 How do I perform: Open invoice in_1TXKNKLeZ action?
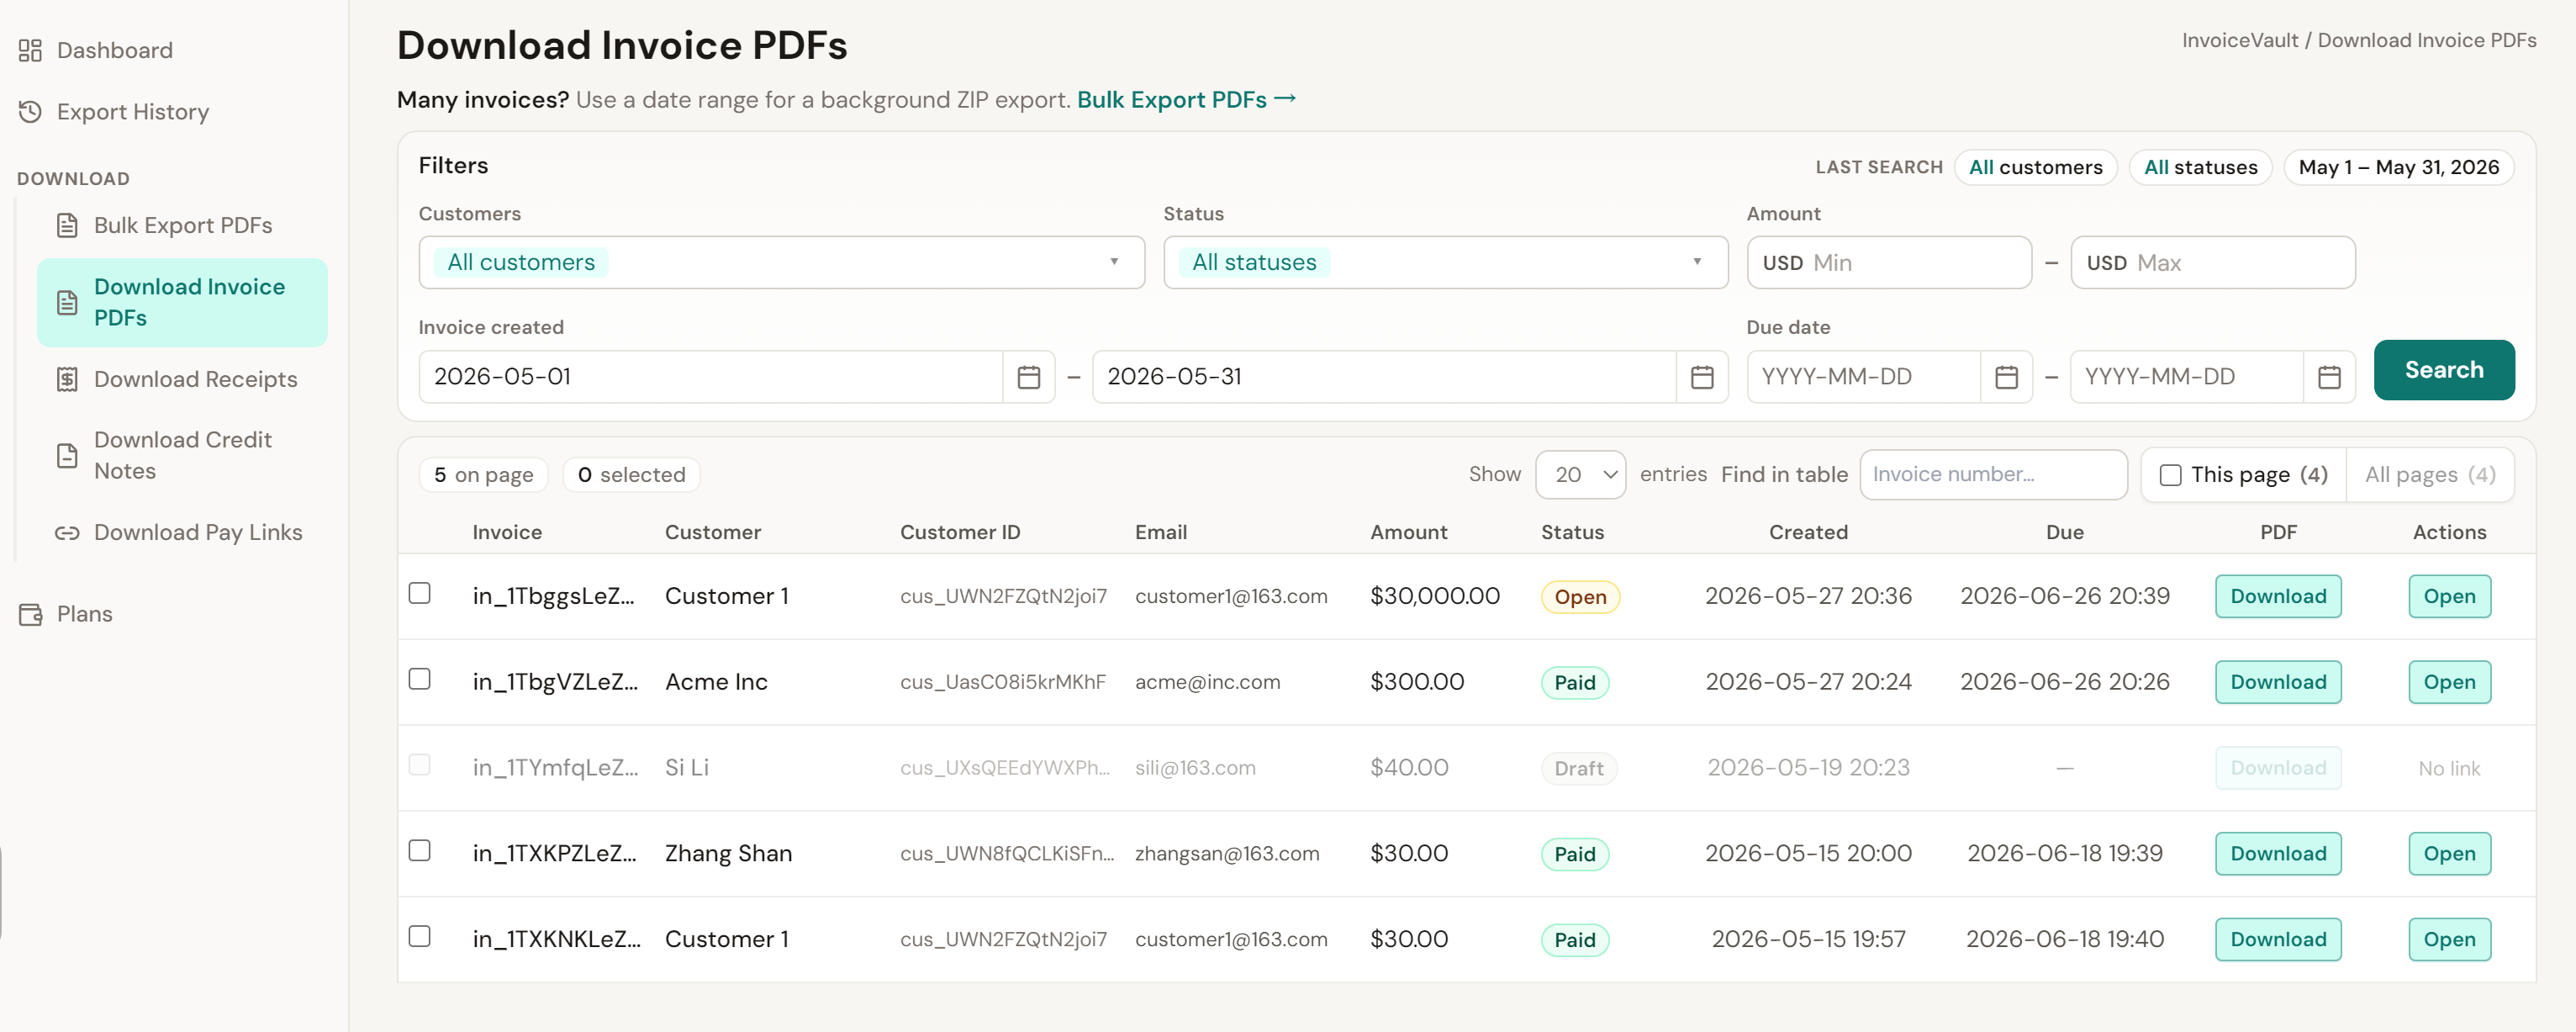pyautogui.click(x=2449, y=939)
